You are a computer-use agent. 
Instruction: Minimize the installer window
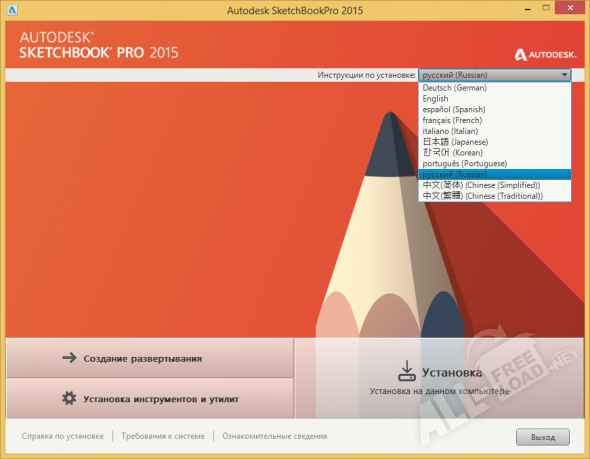tap(528, 8)
